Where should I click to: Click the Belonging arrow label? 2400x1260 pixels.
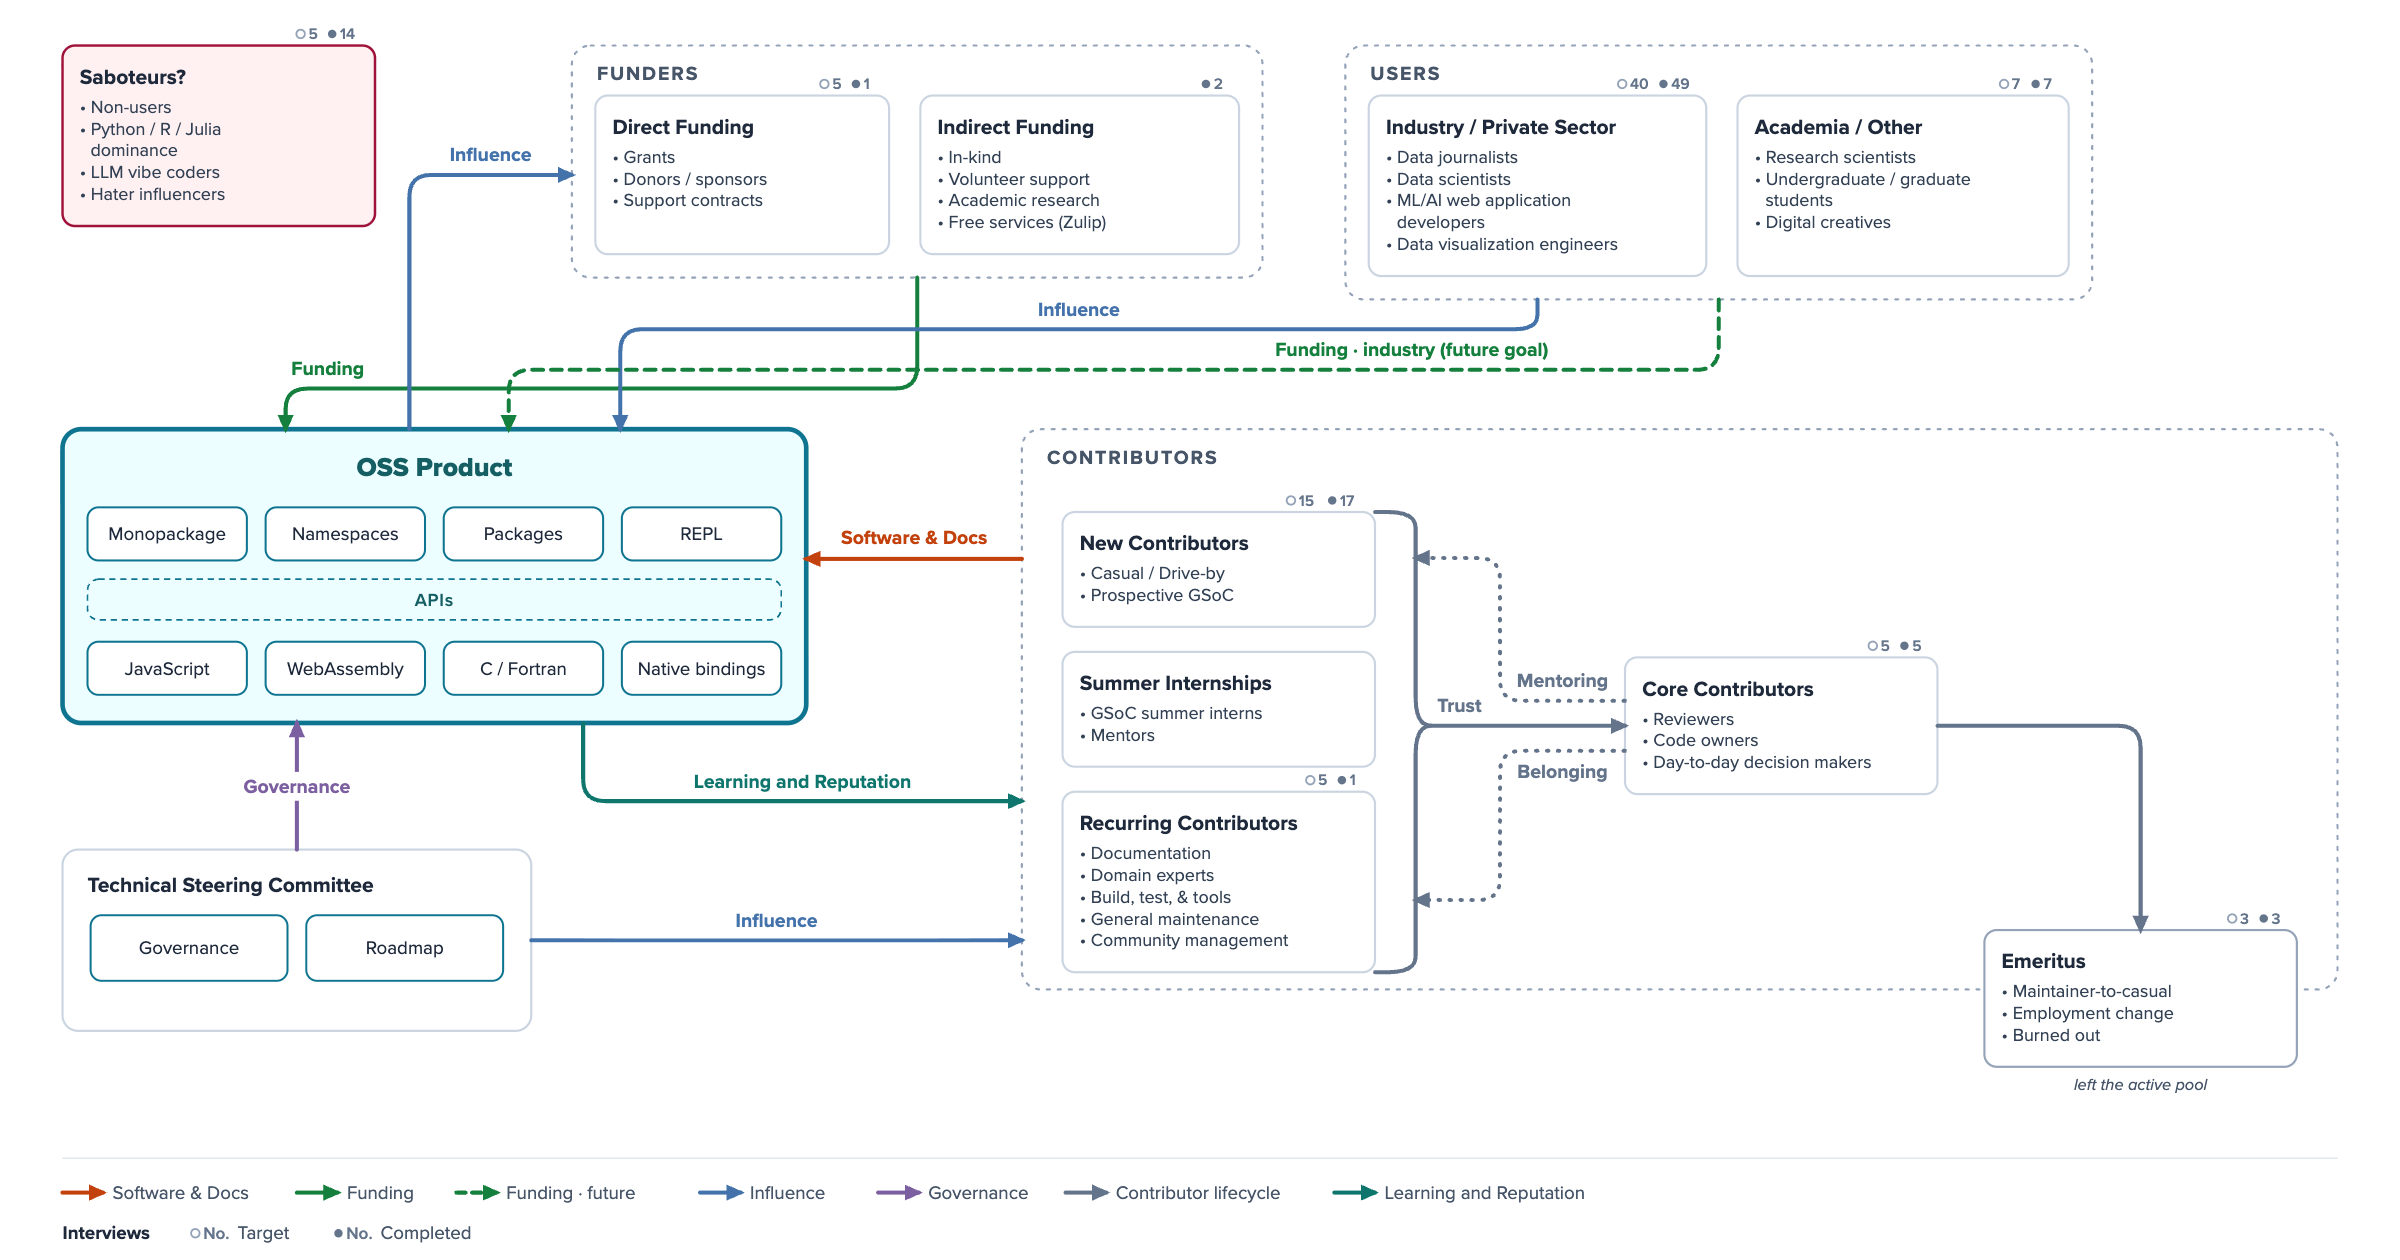pos(1562,772)
